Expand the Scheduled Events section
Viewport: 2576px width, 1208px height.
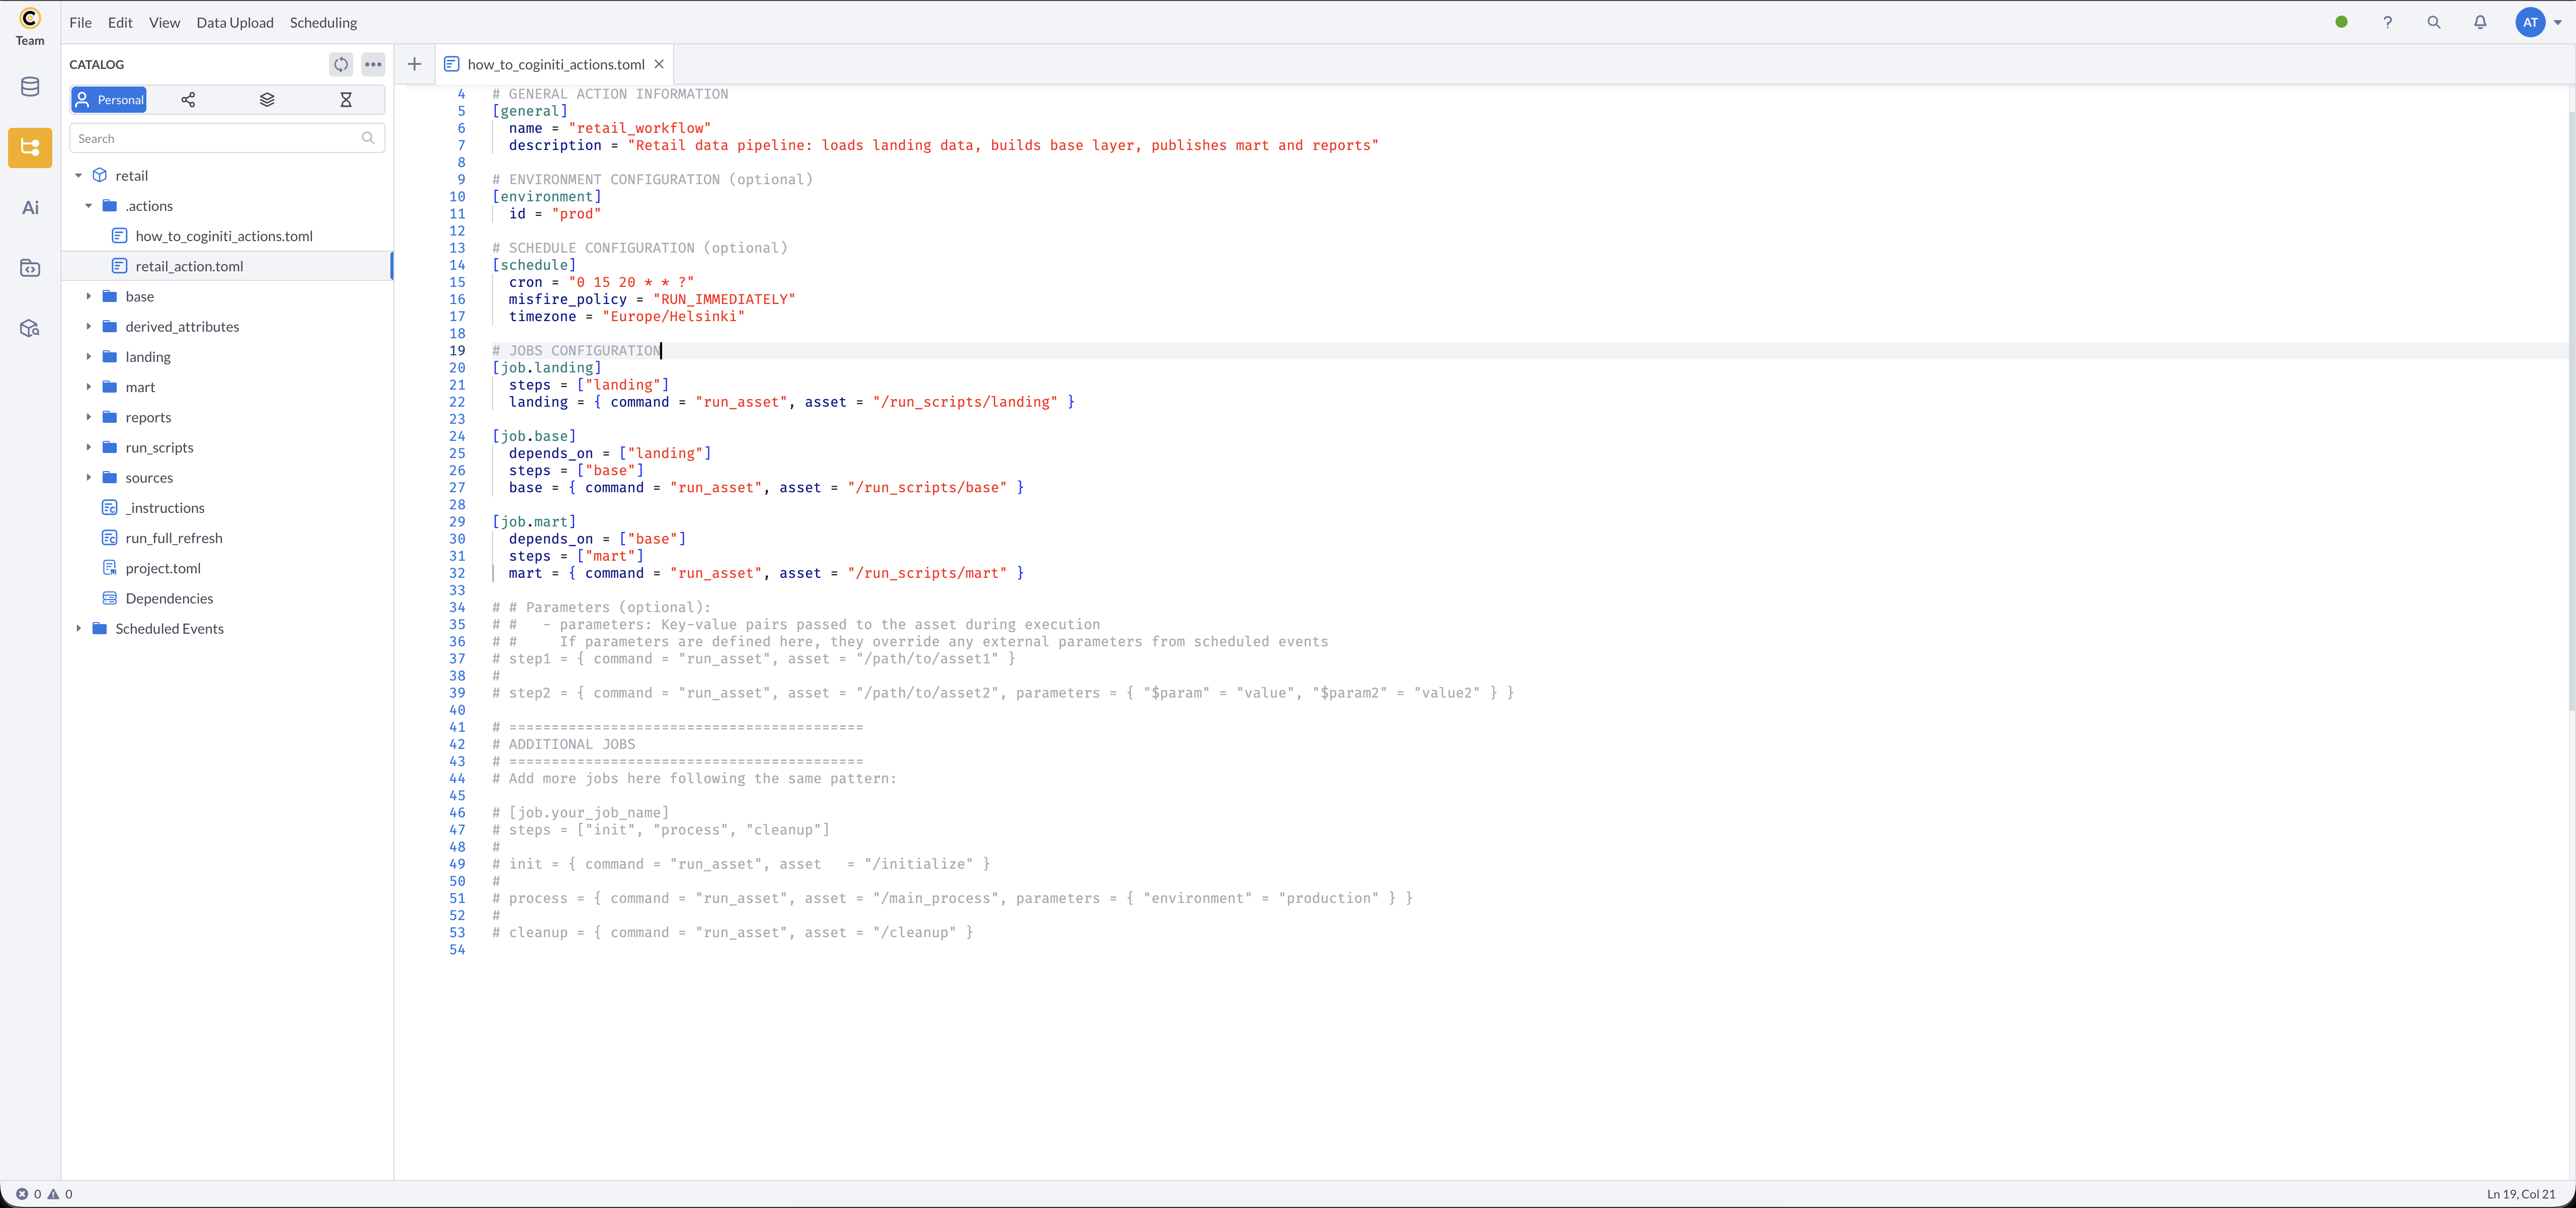pos(78,629)
